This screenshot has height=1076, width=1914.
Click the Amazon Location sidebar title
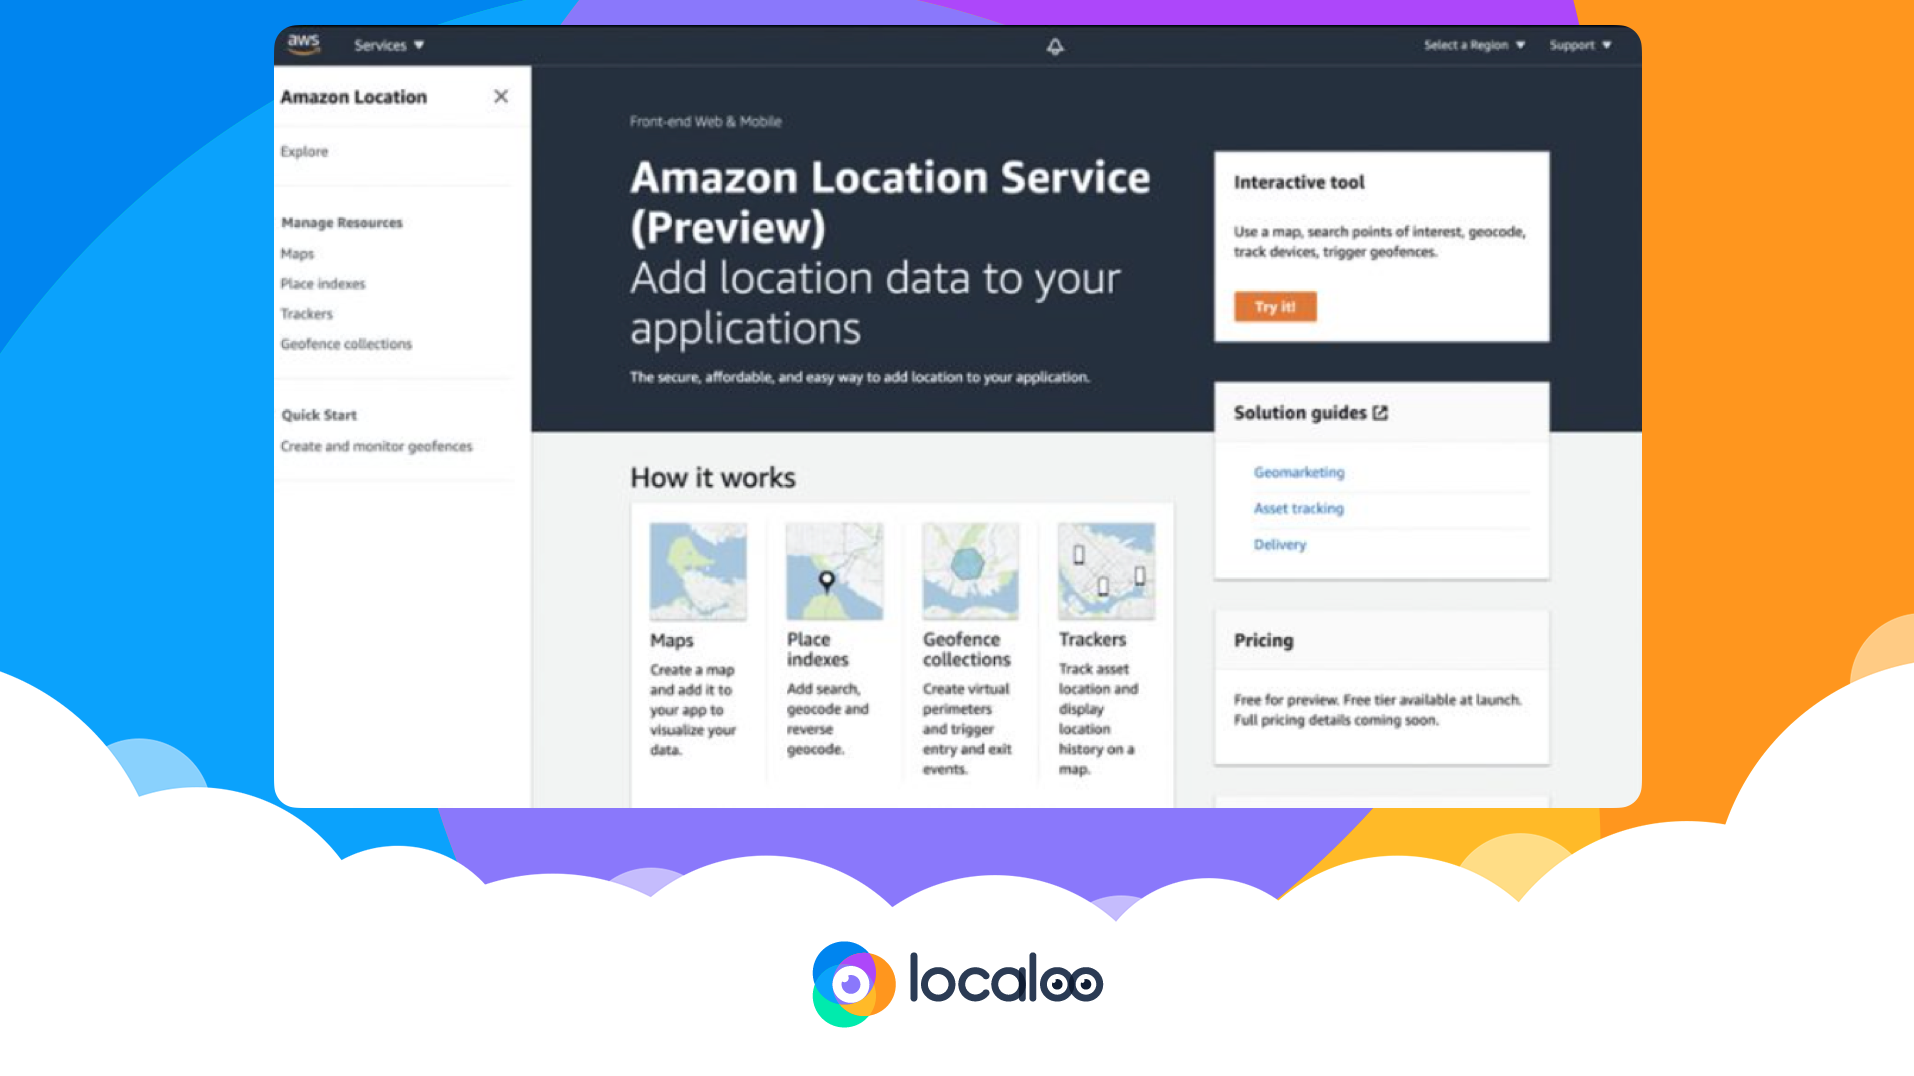tap(353, 97)
